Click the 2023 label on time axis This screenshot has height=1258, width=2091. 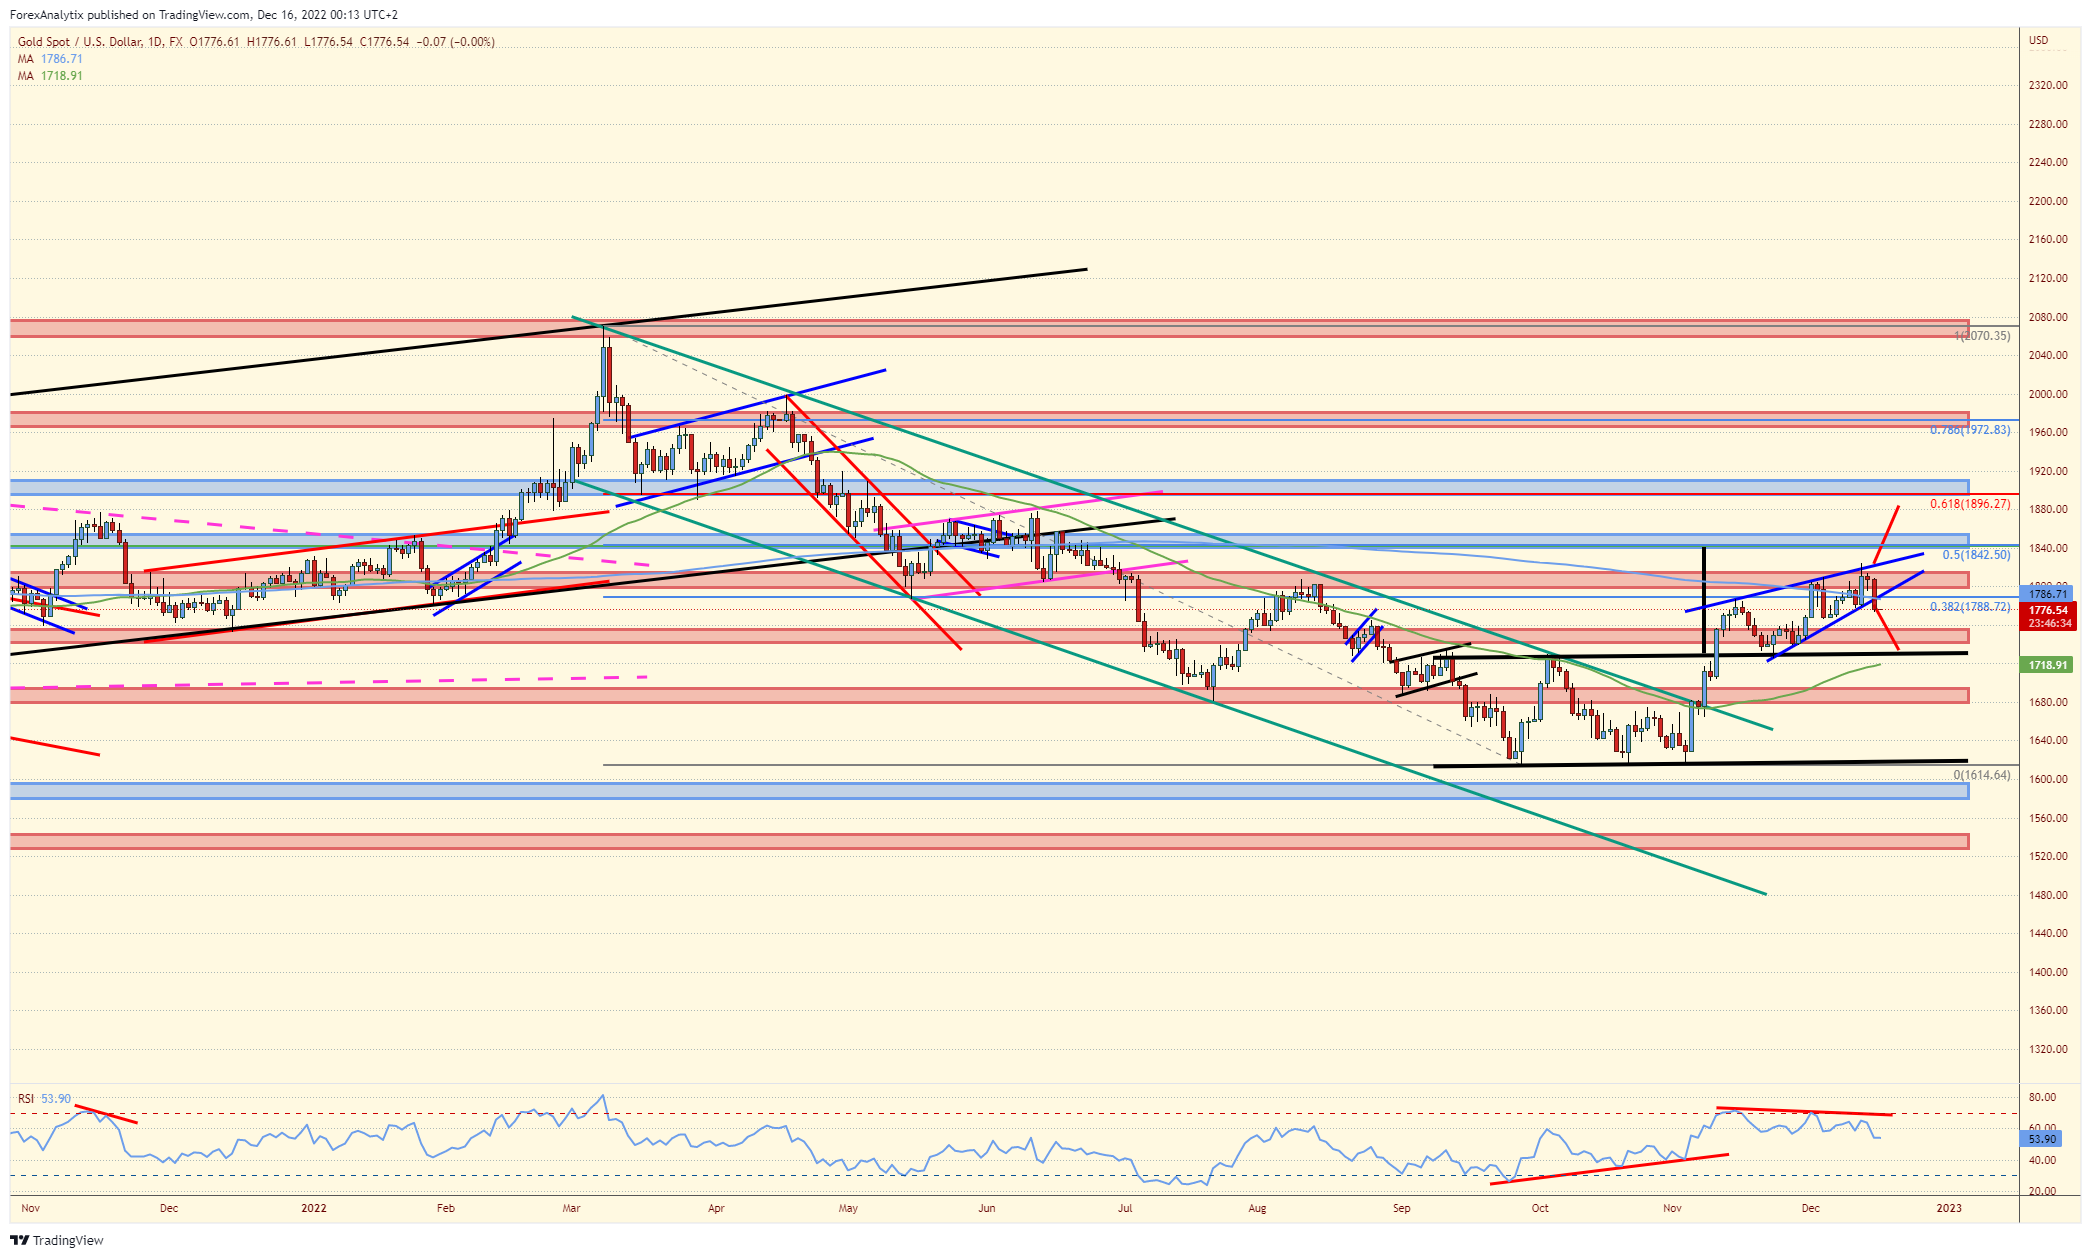1949,1208
